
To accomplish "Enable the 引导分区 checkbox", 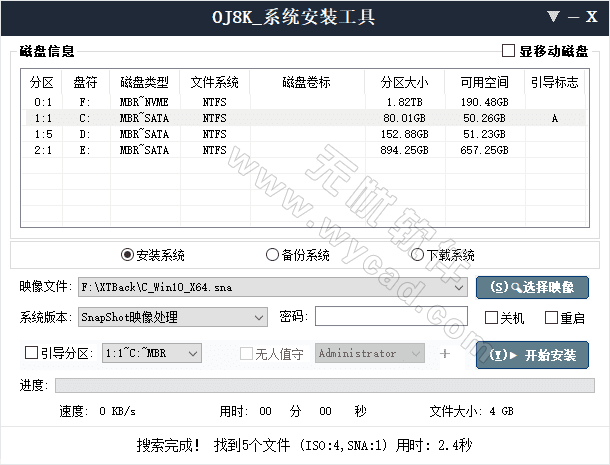I will 31,353.
